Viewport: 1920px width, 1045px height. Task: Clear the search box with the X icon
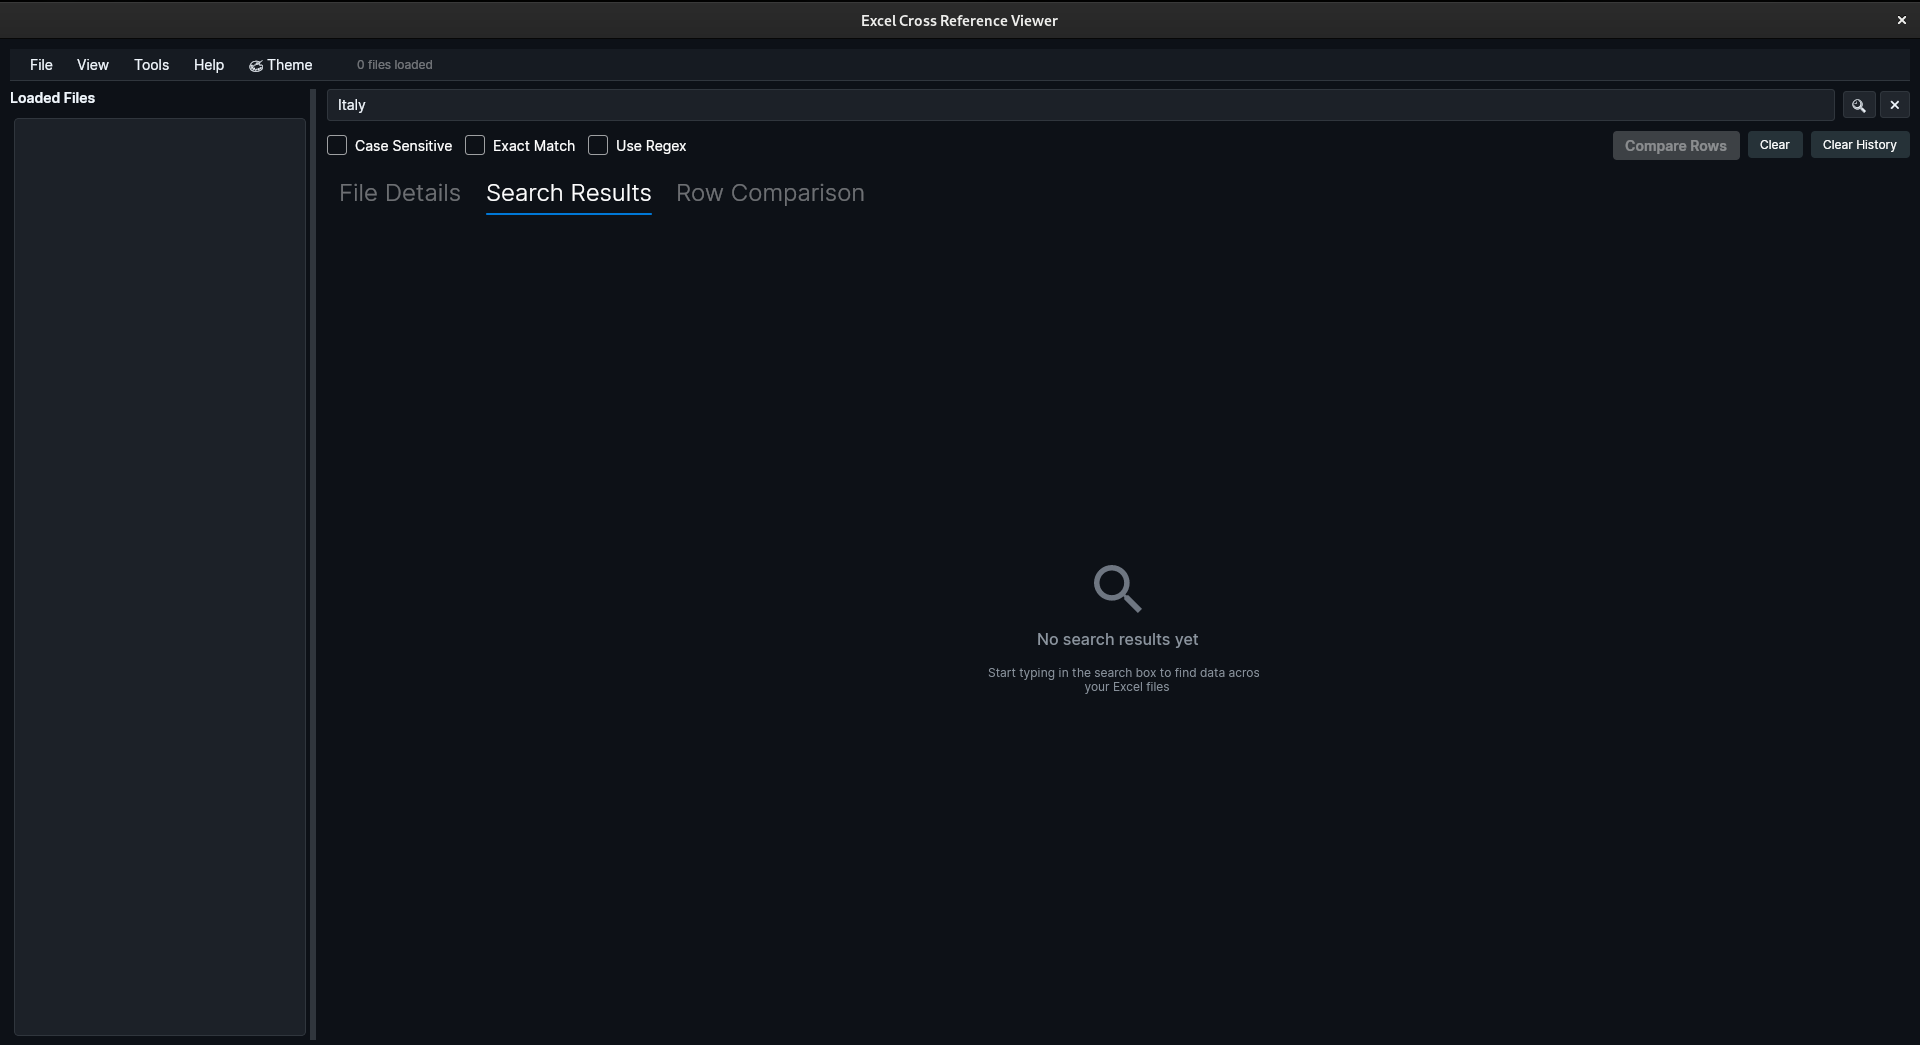click(1894, 105)
